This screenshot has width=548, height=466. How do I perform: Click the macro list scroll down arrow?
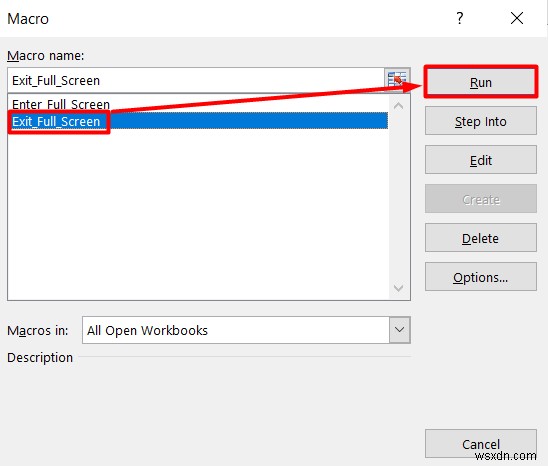point(398,288)
